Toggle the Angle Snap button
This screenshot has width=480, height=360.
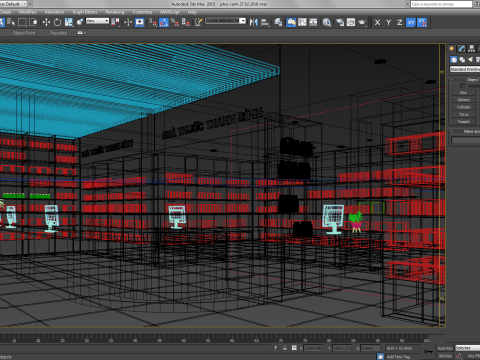(x=164, y=22)
